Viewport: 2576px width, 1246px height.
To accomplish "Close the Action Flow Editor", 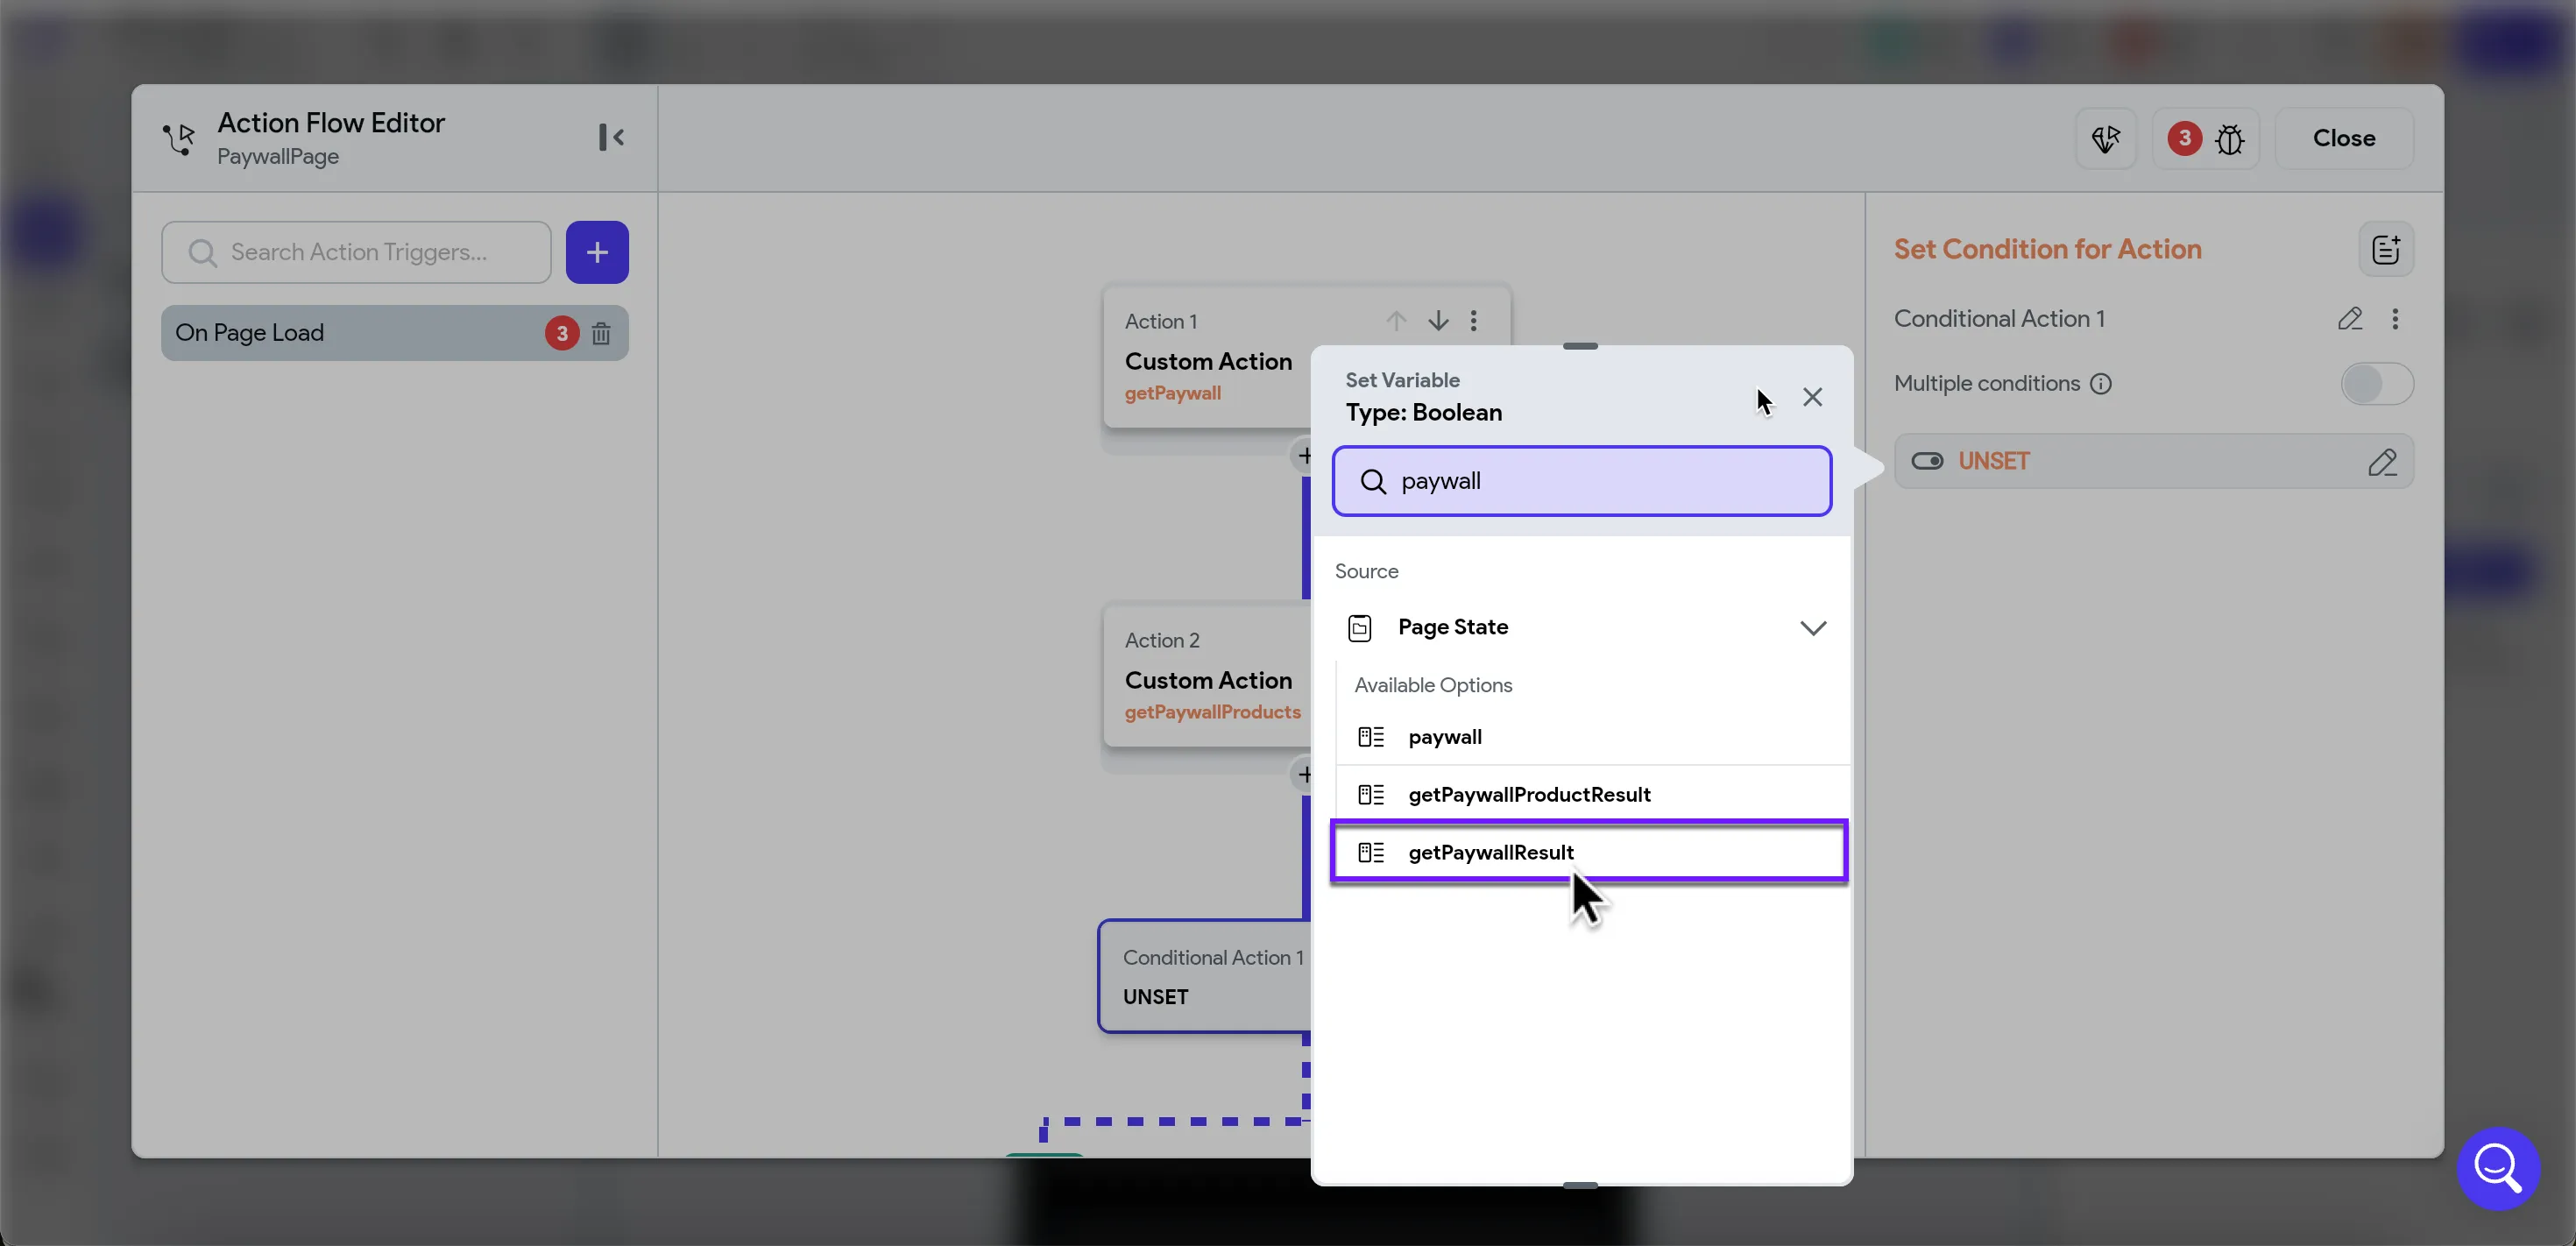I will point(2343,139).
